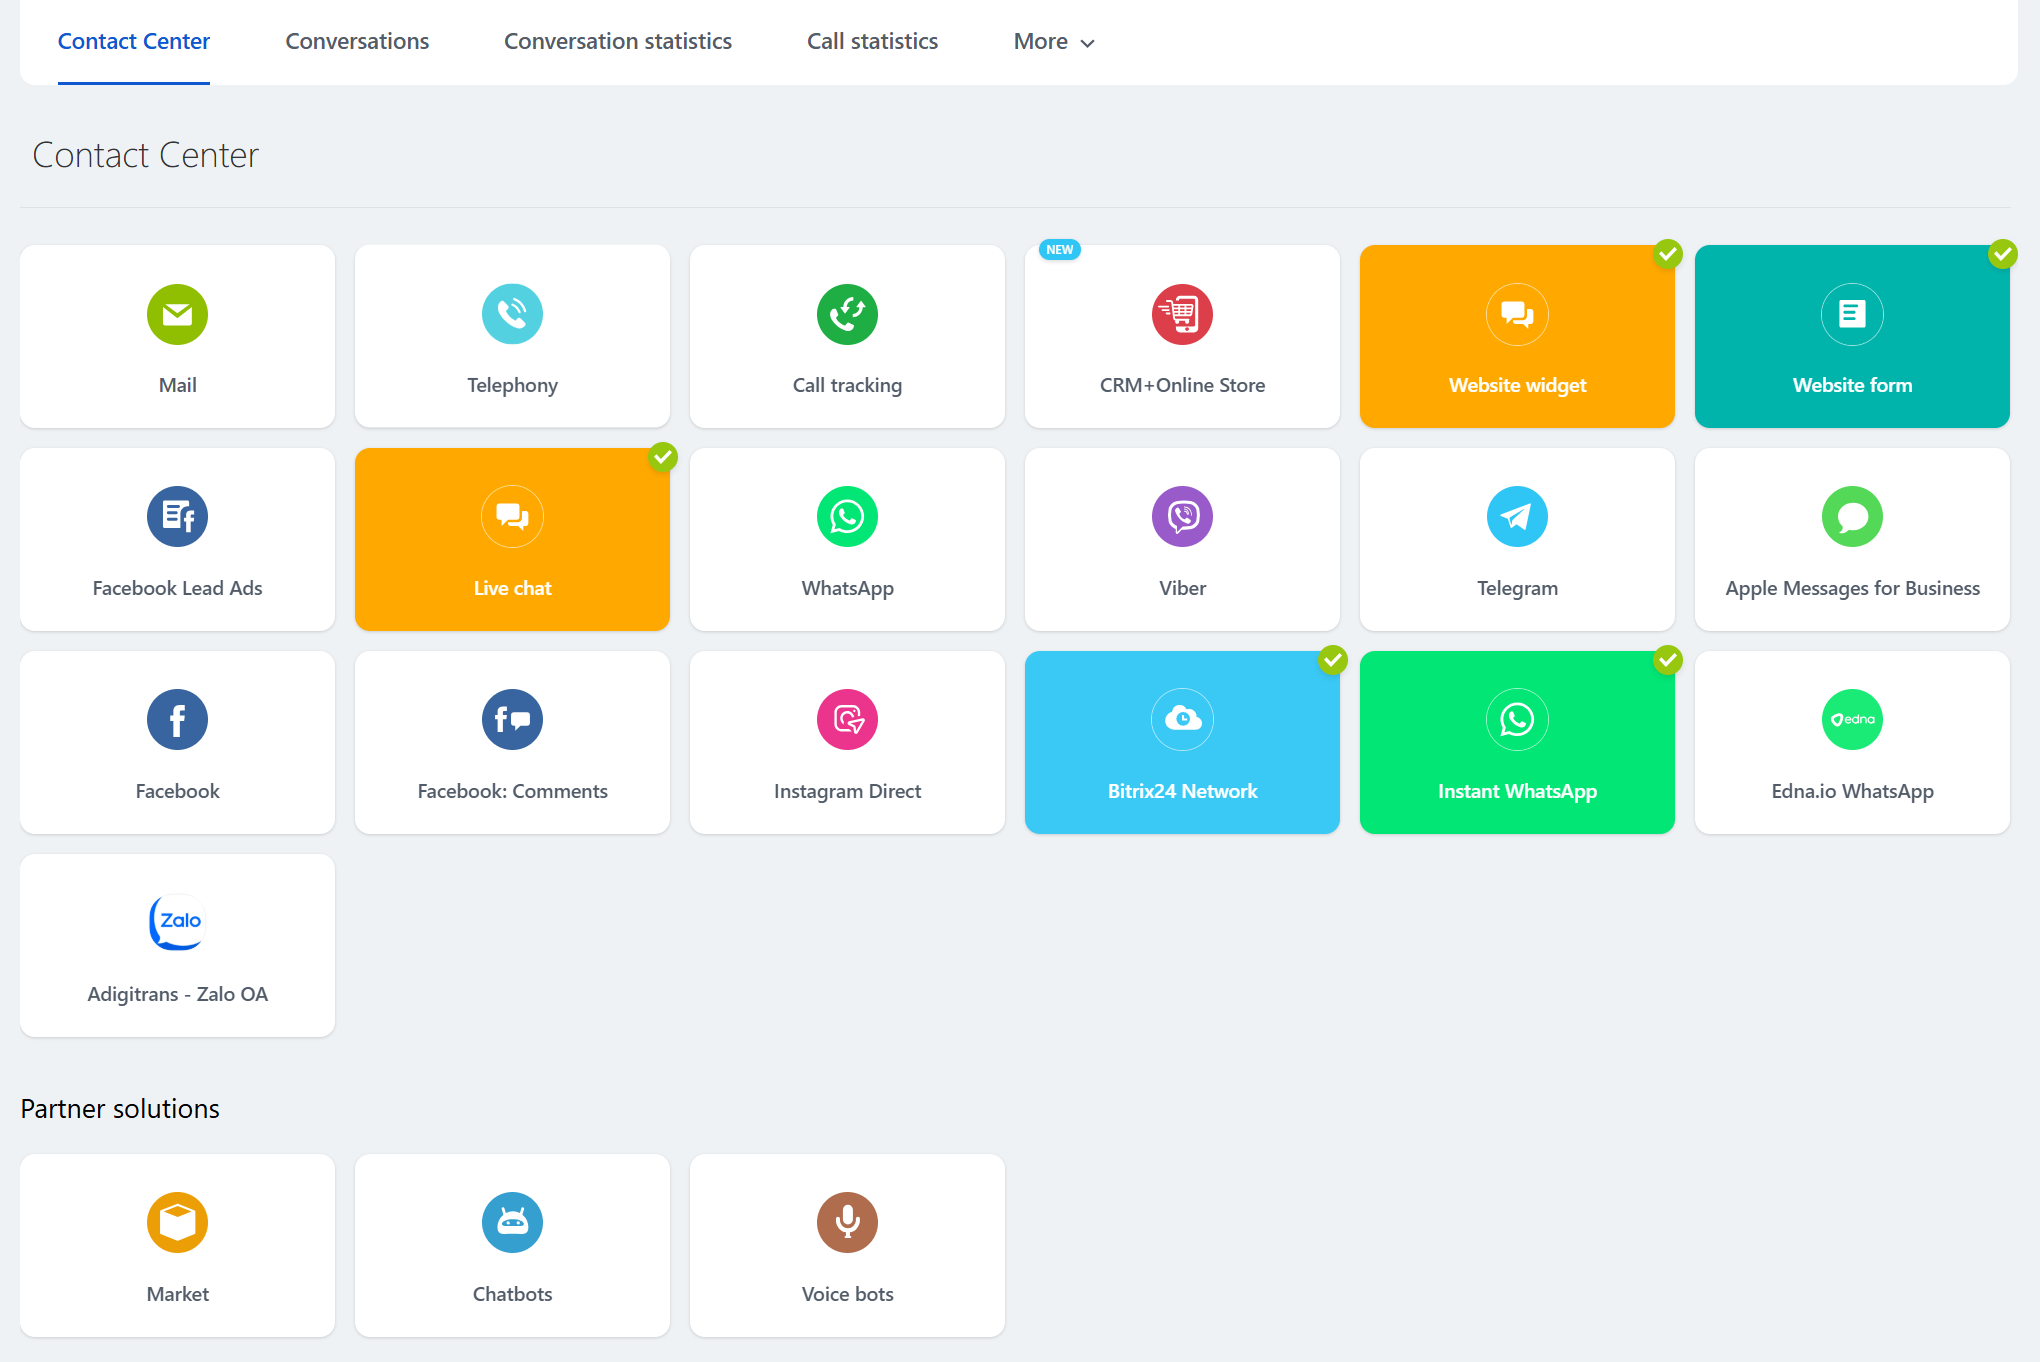Expand the More dropdown menu
The width and height of the screenshot is (2040, 1362).
[x=1054, y=42]
